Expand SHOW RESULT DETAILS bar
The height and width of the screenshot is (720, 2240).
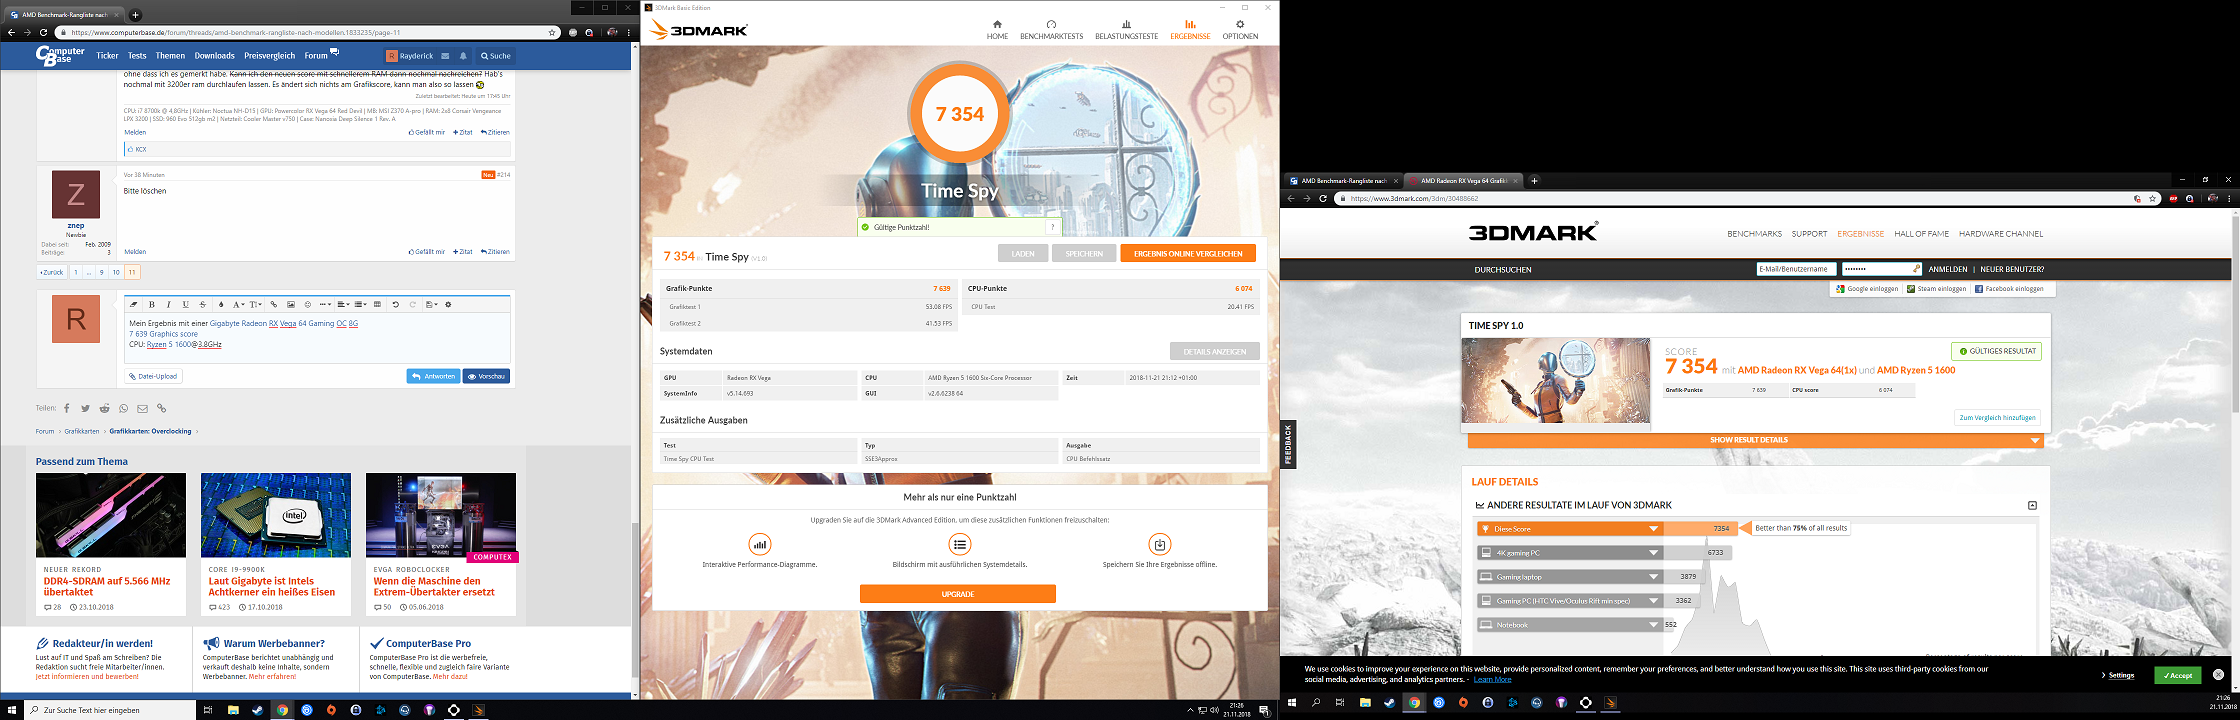1755,440
